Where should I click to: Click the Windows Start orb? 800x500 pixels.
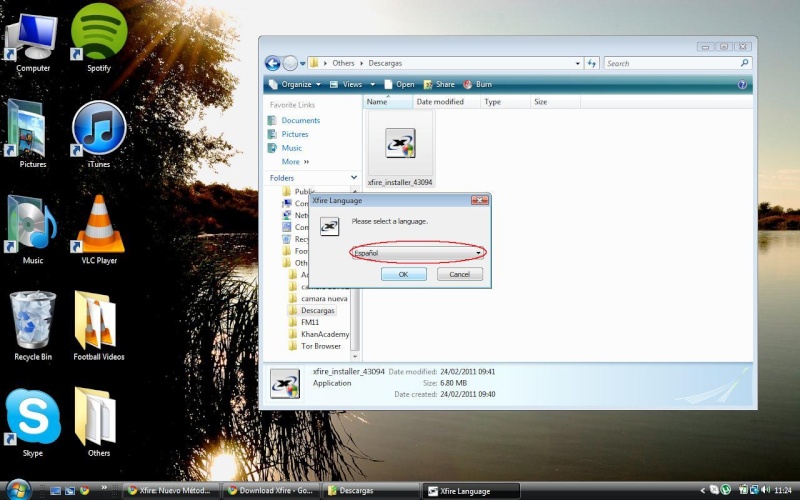(x=18, y=490)
